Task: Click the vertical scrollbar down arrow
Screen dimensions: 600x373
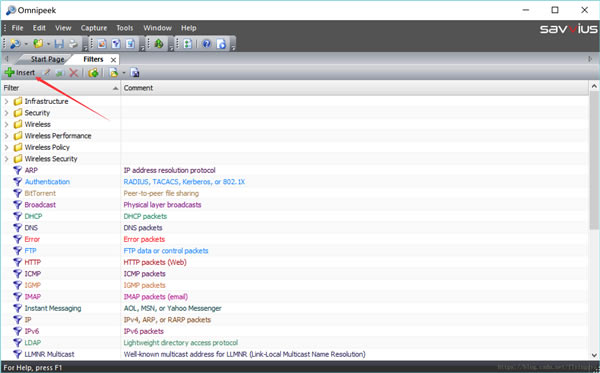Action: [594, 354]
